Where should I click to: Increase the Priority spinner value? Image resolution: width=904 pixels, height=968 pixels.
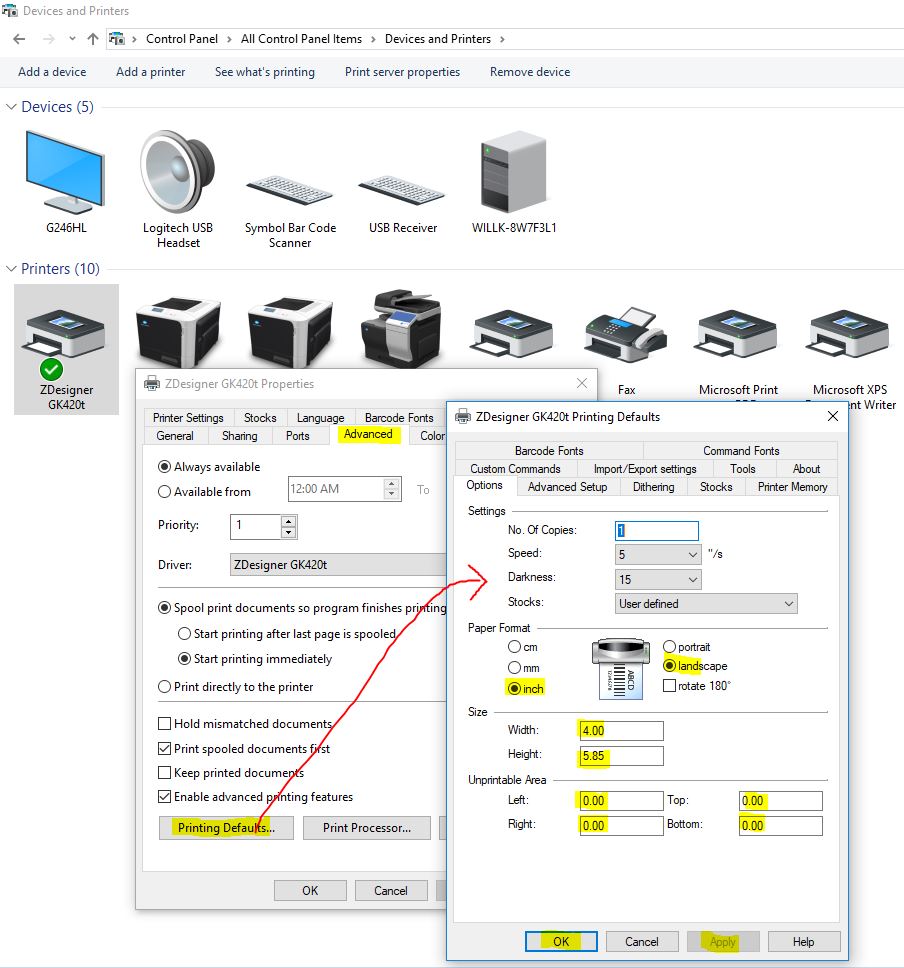click(x=289, y=521)
